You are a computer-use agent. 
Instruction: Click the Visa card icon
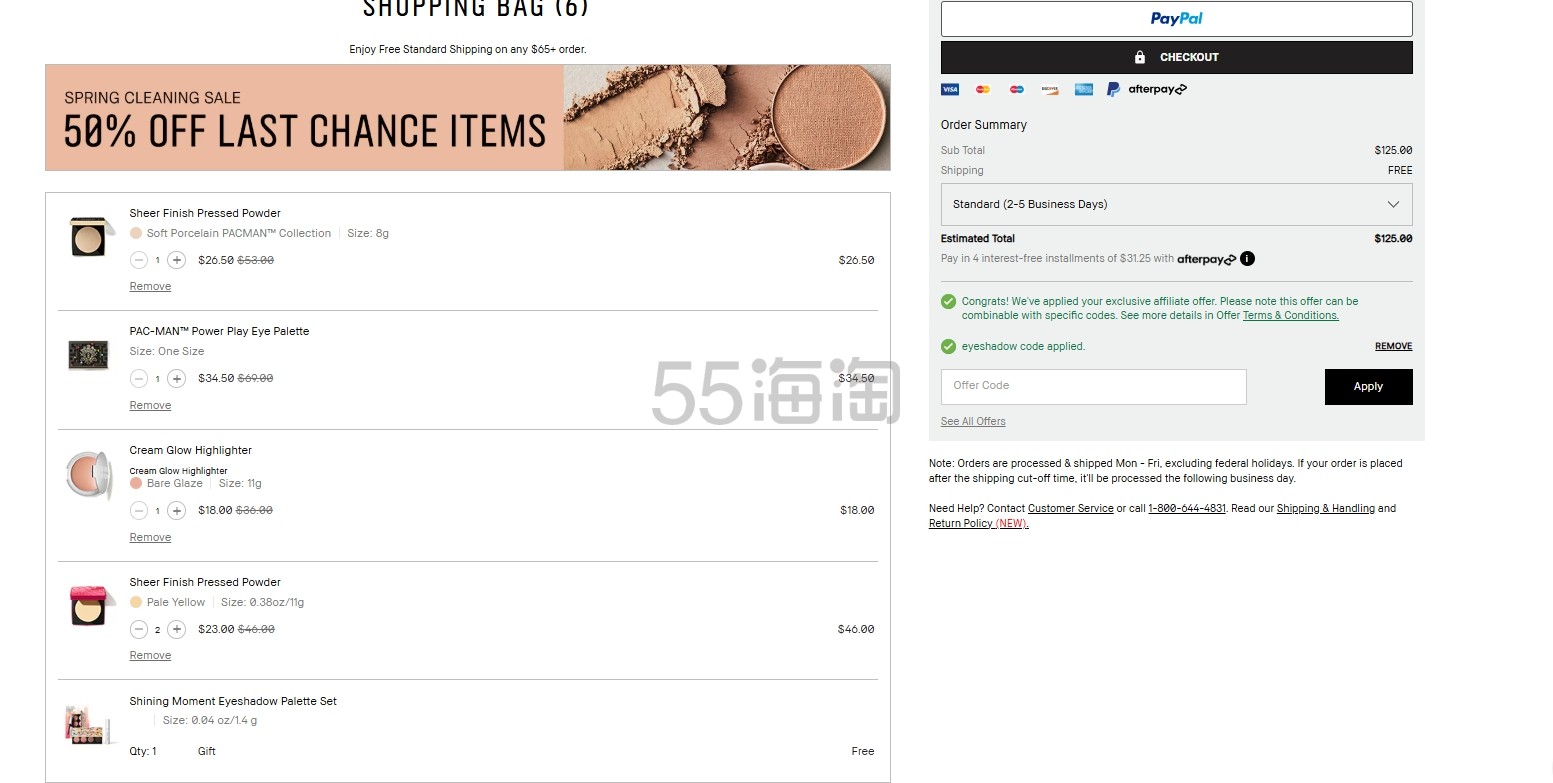click(x=950, y=89)
